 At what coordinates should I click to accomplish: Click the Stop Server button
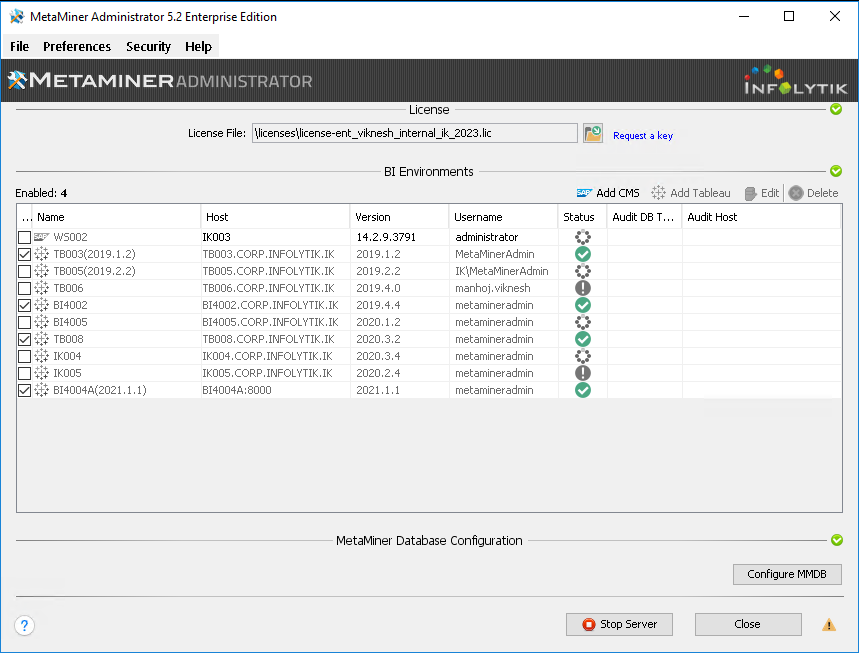(x=619, y=625)
